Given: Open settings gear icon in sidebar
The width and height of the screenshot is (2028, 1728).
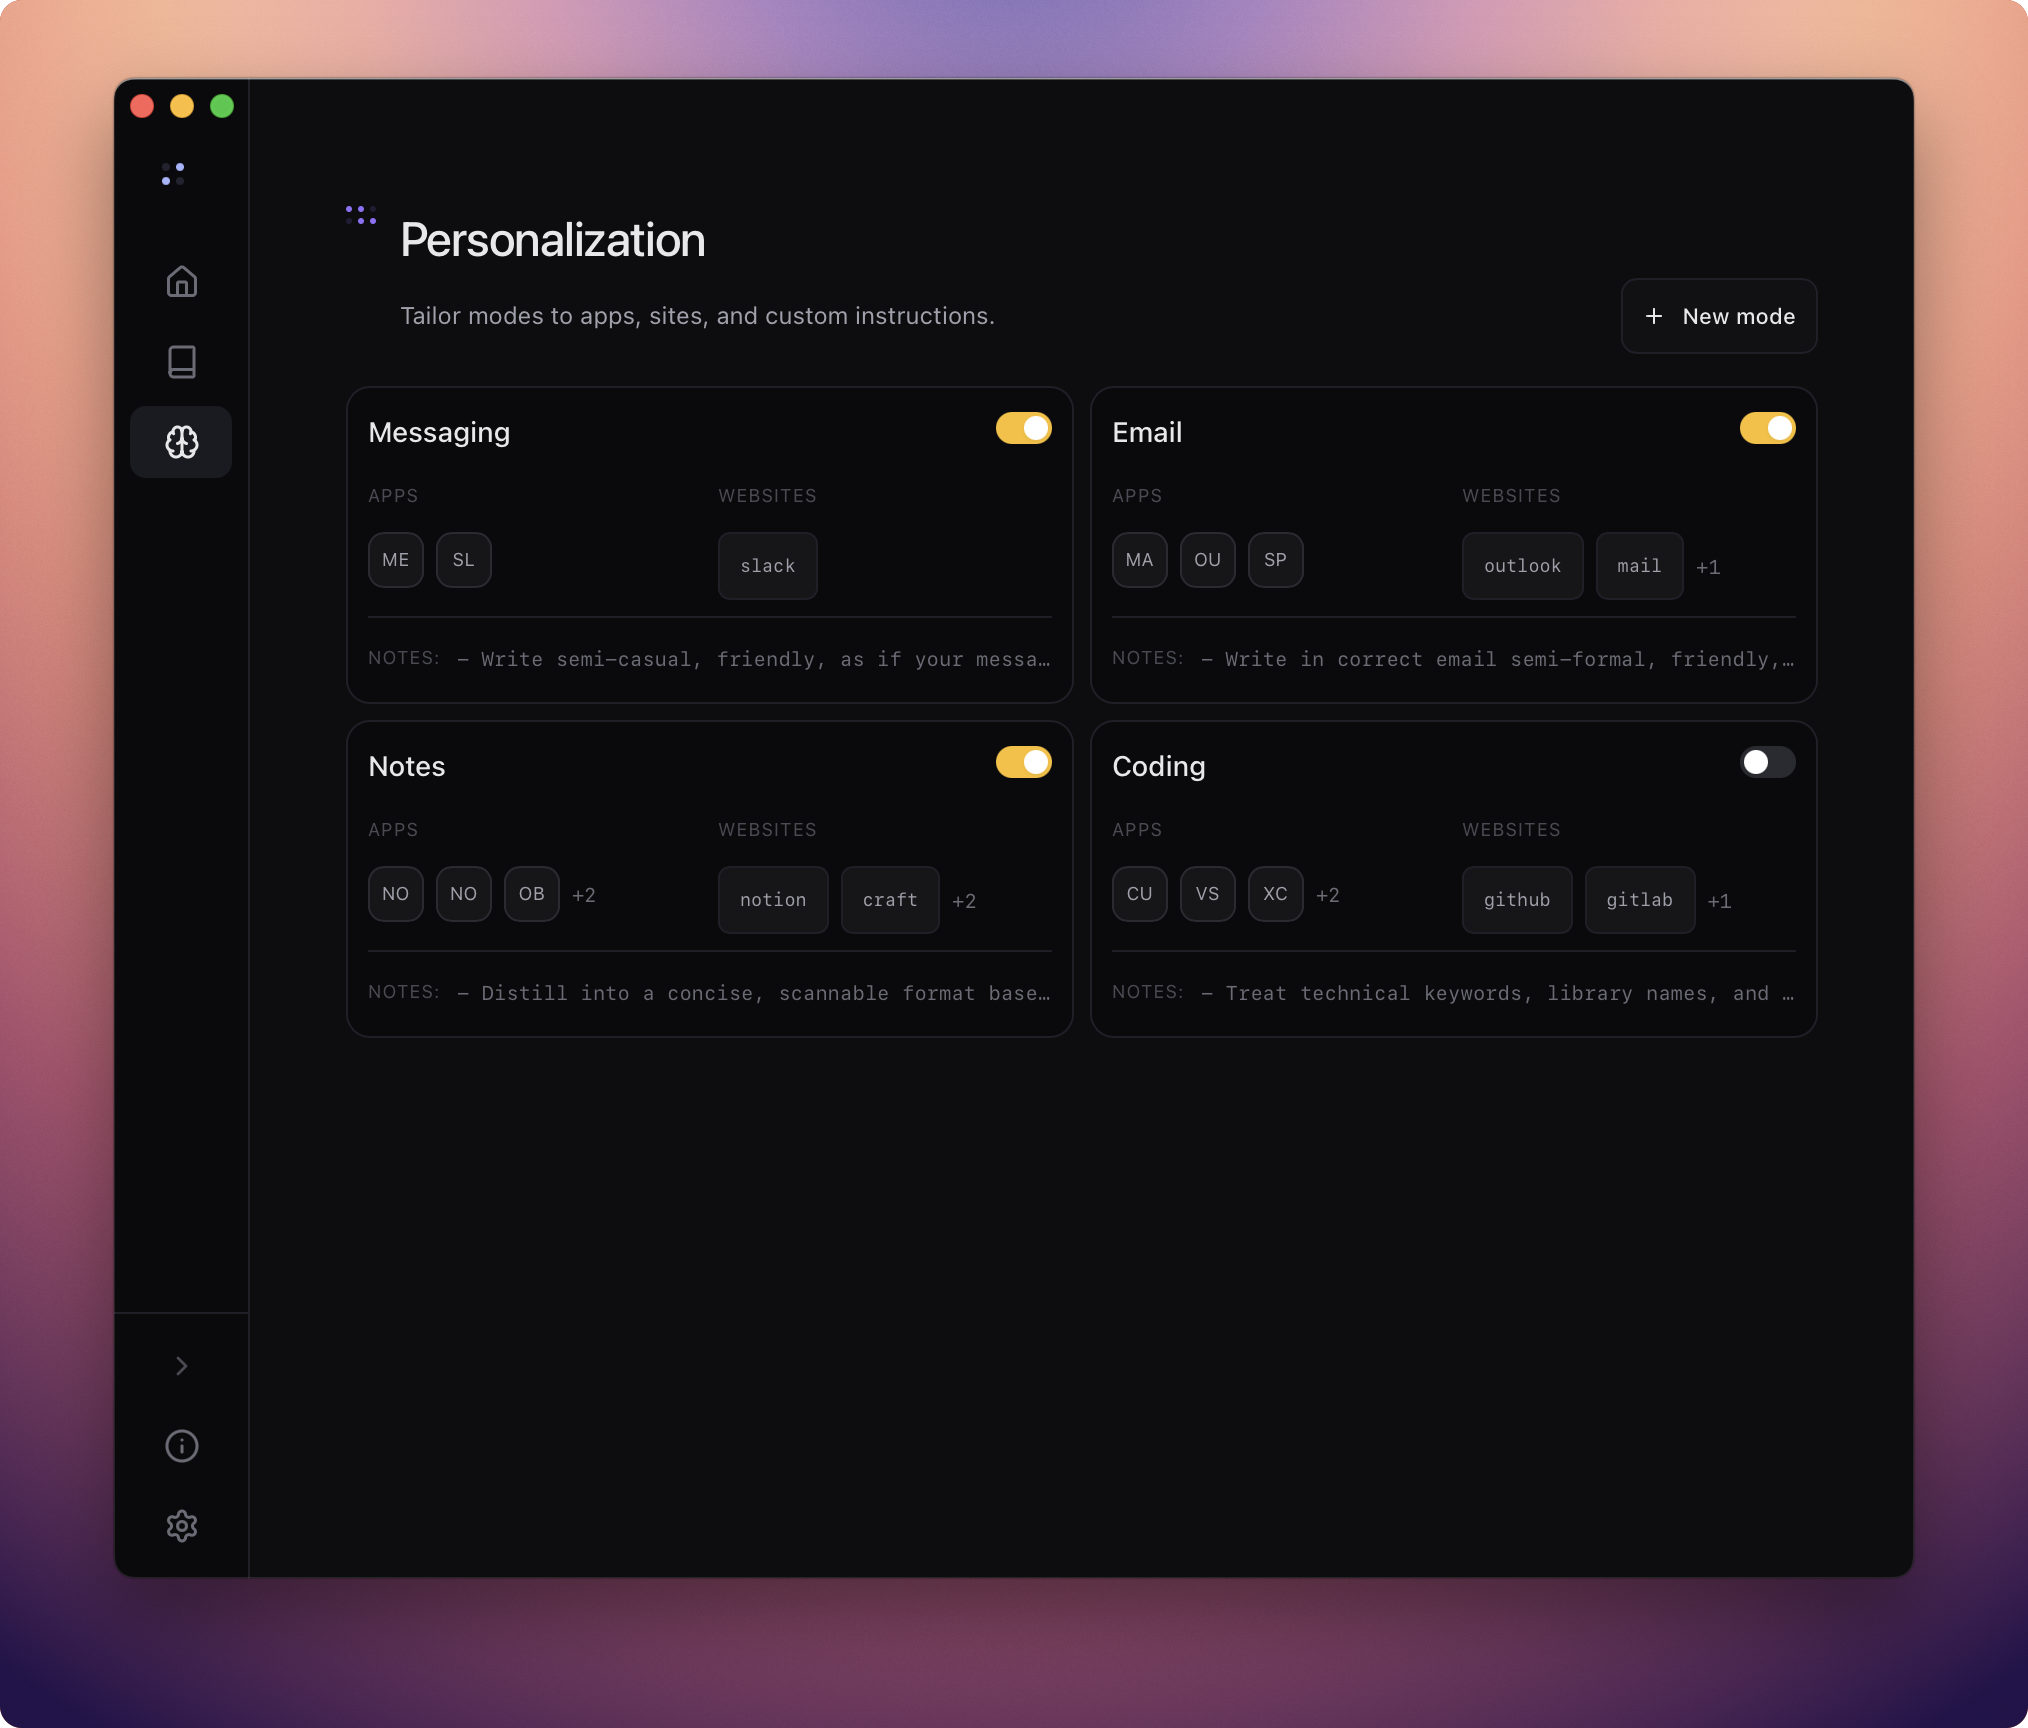Looking at the screenshot, I should 181,1526.
